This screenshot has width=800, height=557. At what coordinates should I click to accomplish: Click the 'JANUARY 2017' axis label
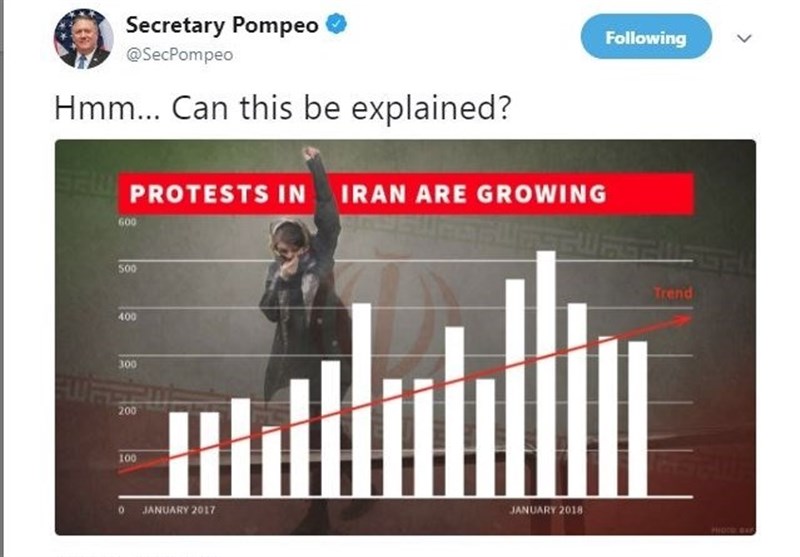click(x=179, y=510)
